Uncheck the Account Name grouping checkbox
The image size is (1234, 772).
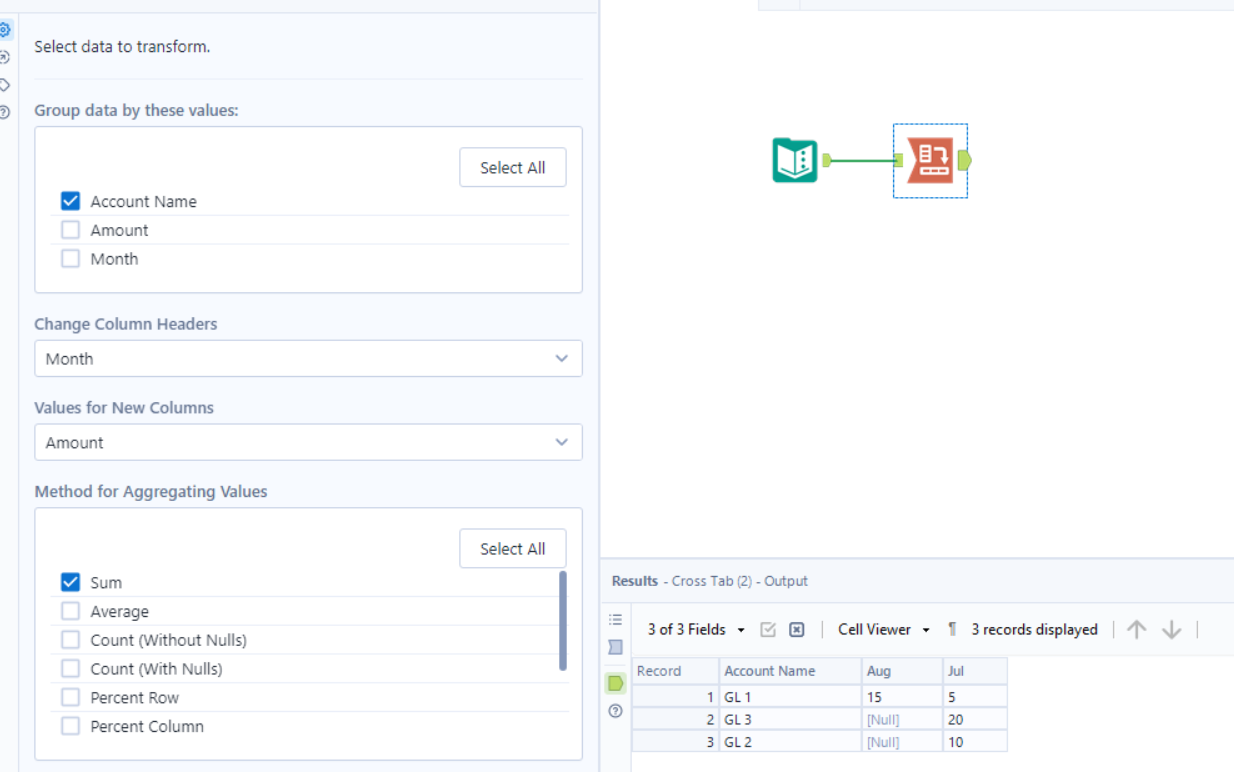(70, 200)
